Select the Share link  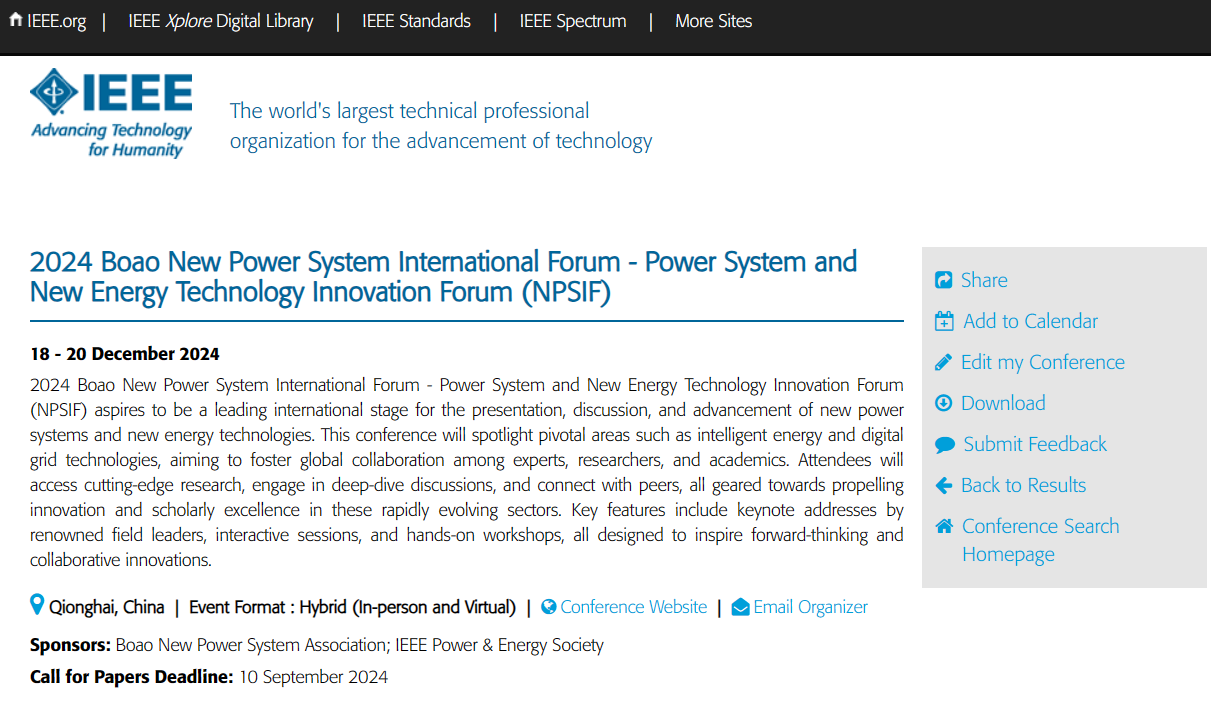pyautogui.click(x=984, y=280)
